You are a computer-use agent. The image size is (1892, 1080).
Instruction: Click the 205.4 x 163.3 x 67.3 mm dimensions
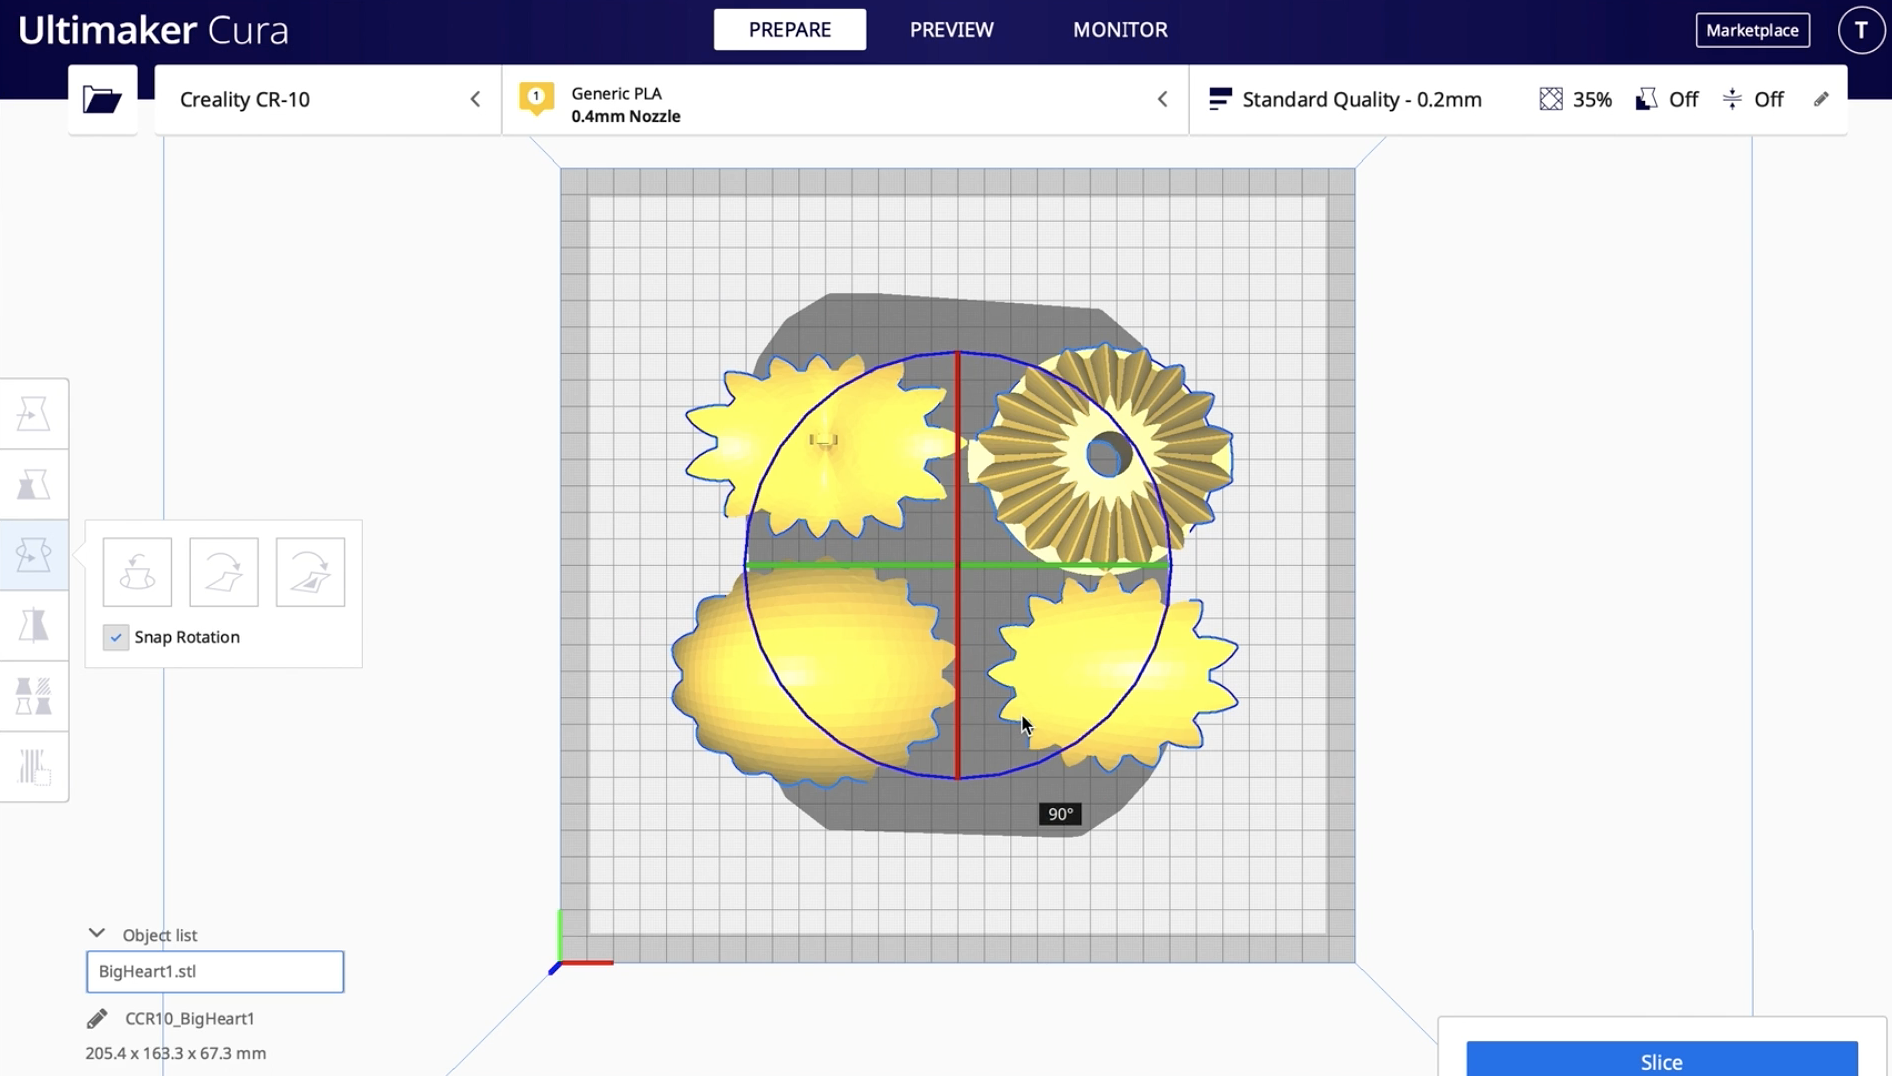point(176,1053)
